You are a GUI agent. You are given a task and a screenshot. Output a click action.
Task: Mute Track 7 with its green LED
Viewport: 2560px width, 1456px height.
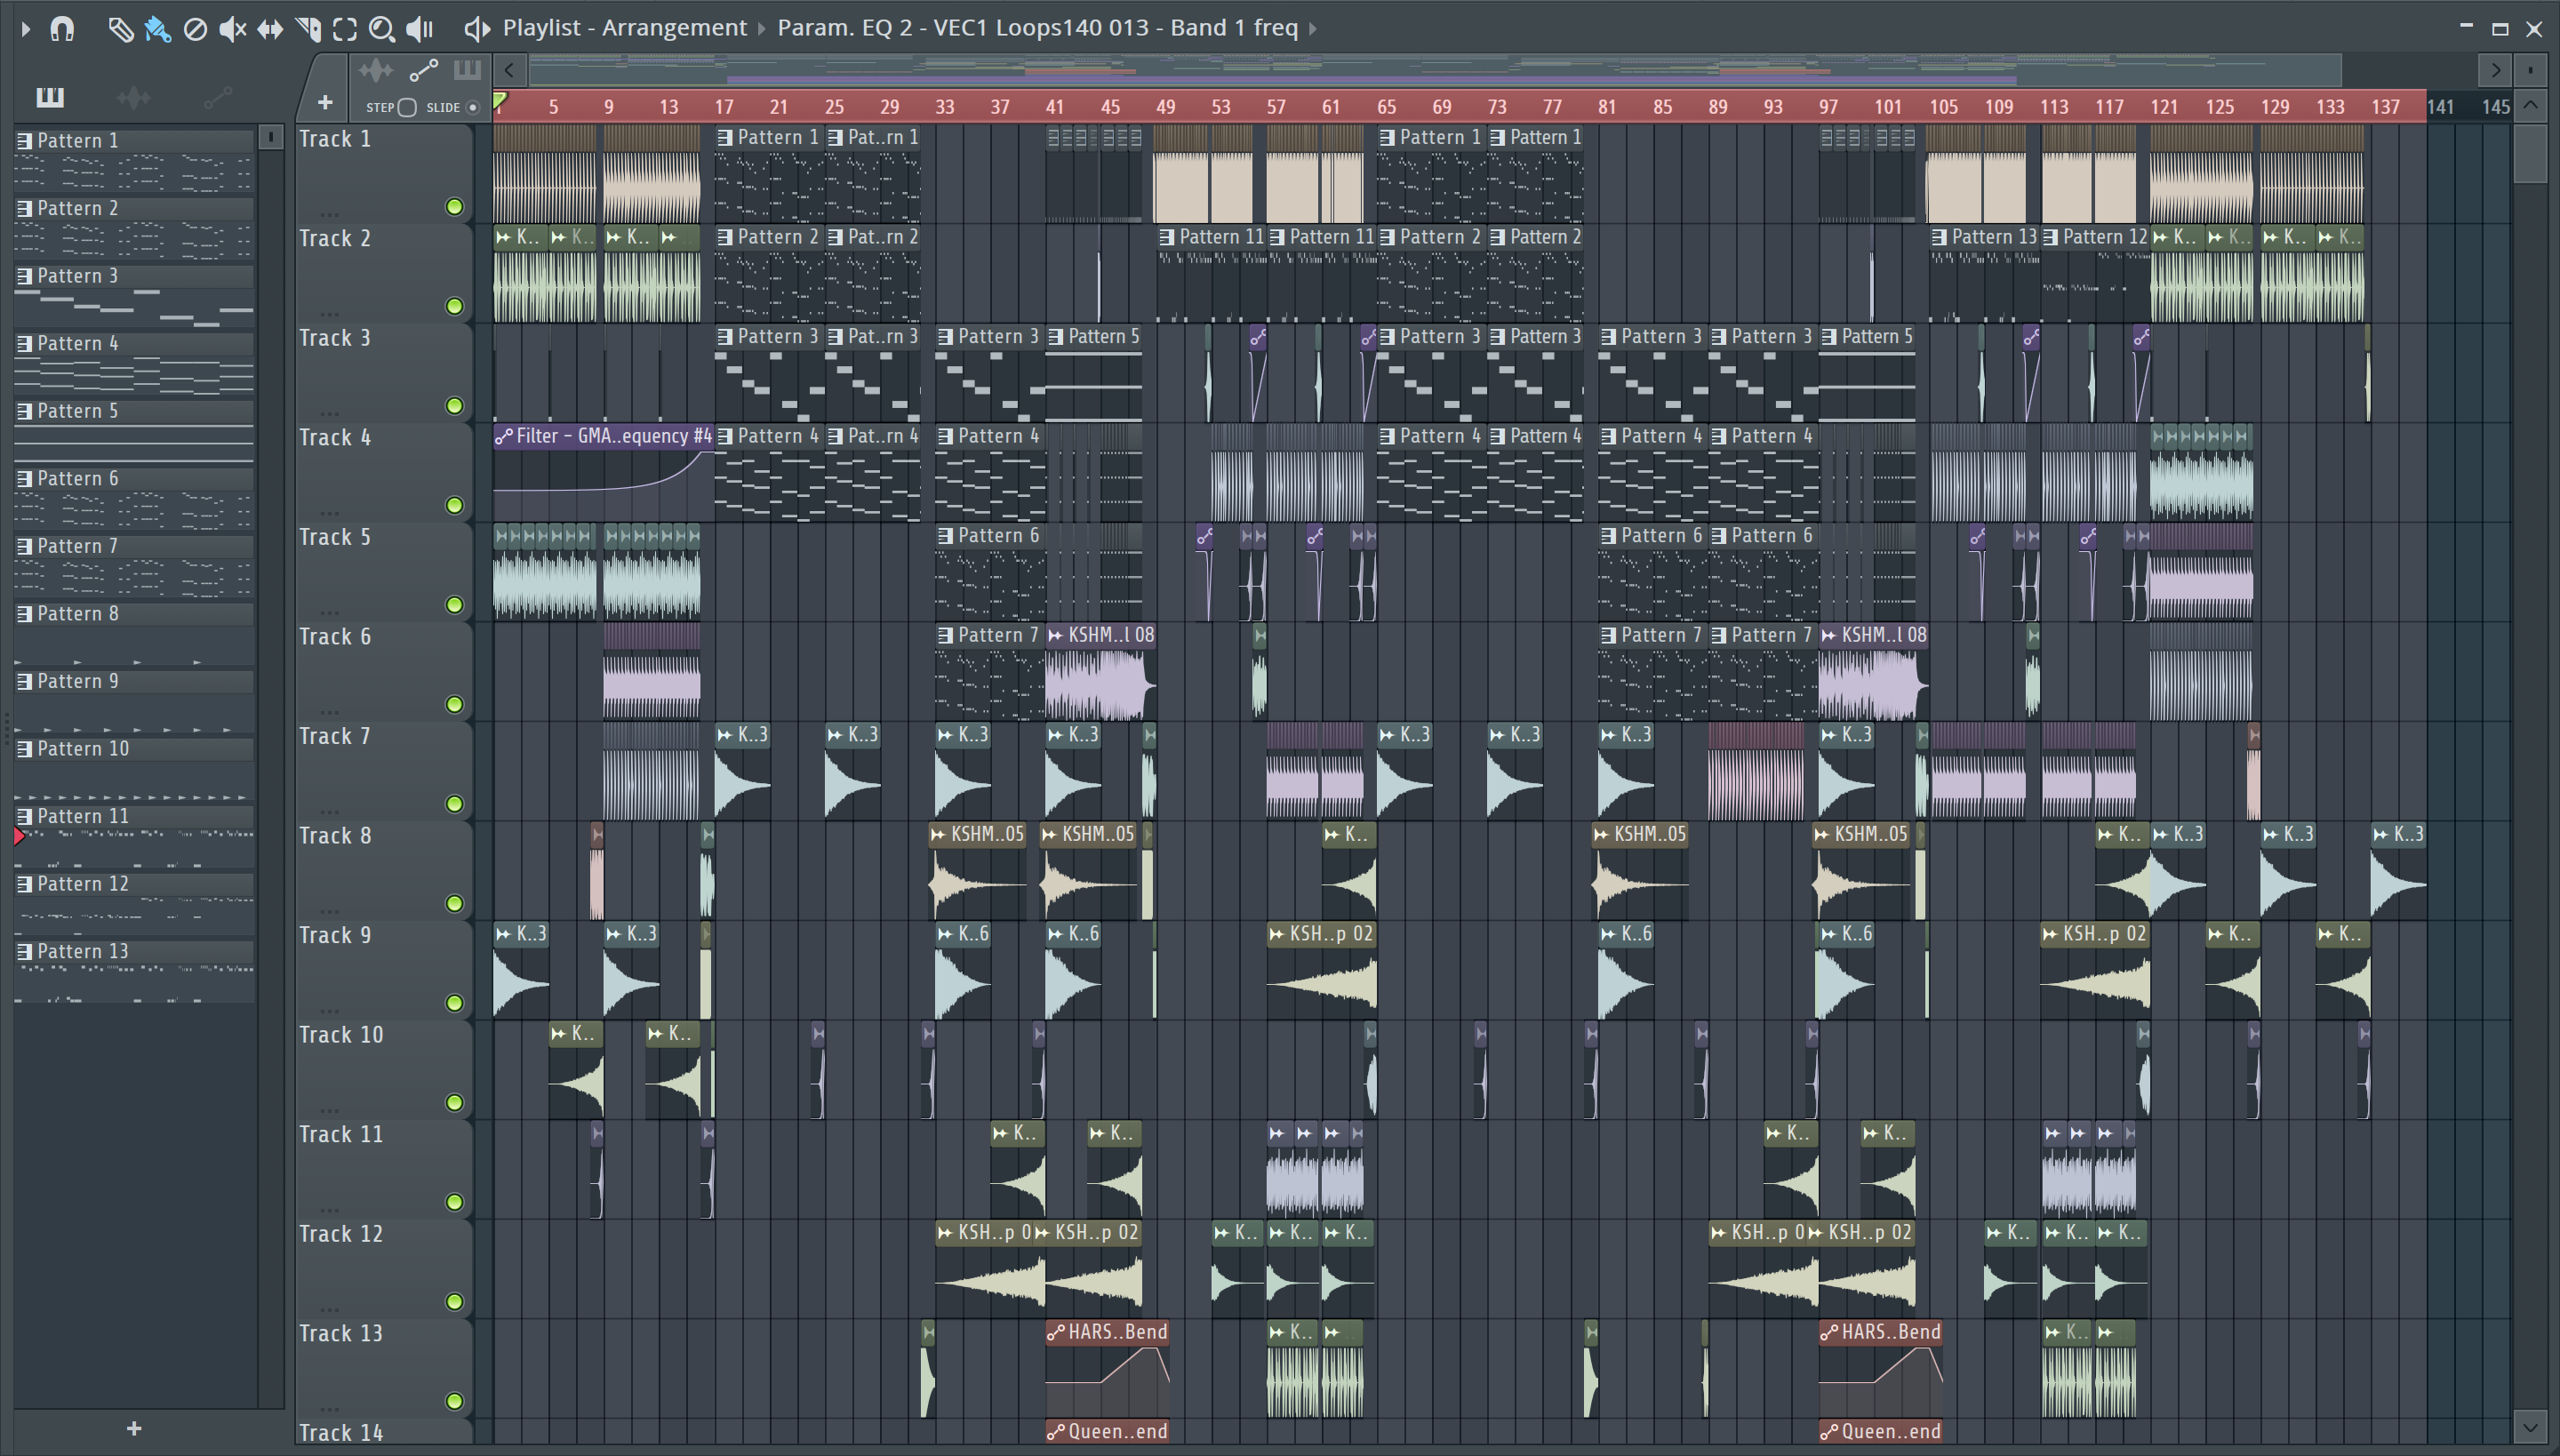[x=454, y=804]
